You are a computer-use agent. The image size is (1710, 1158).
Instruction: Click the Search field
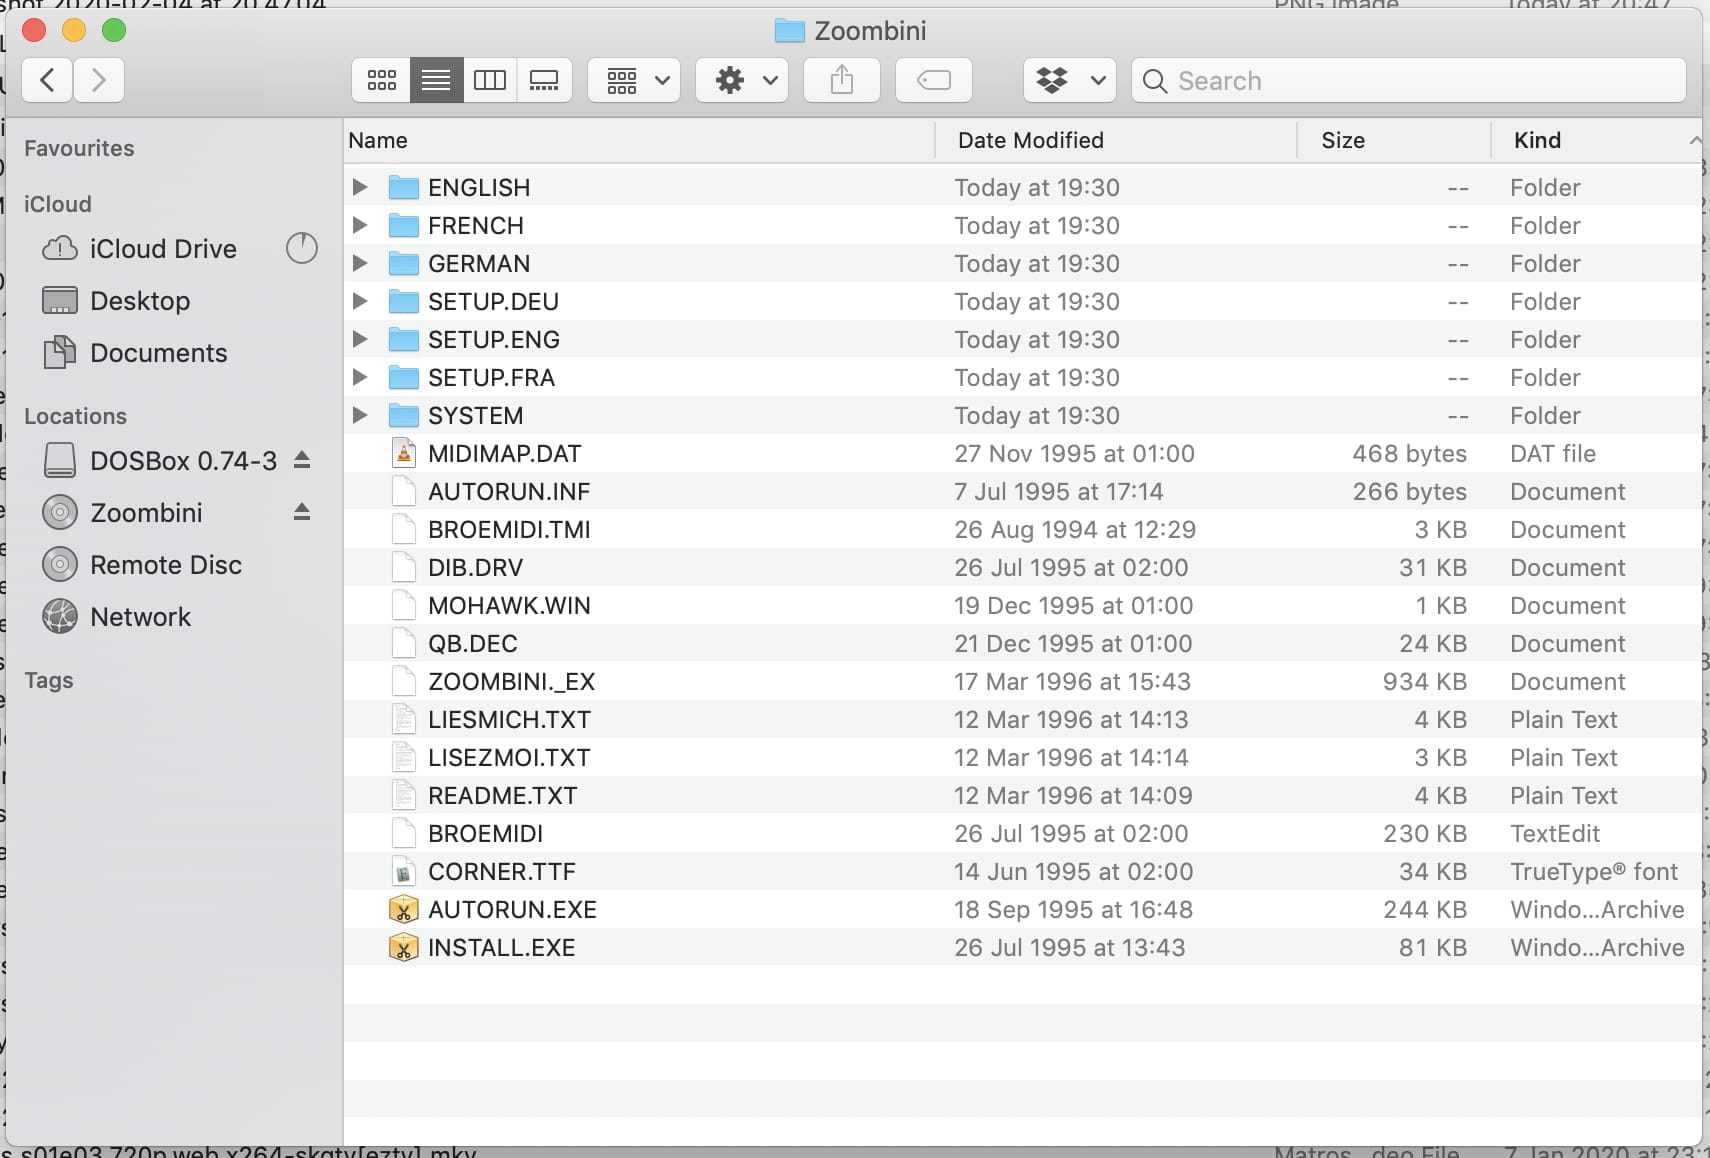(1409, 80)
